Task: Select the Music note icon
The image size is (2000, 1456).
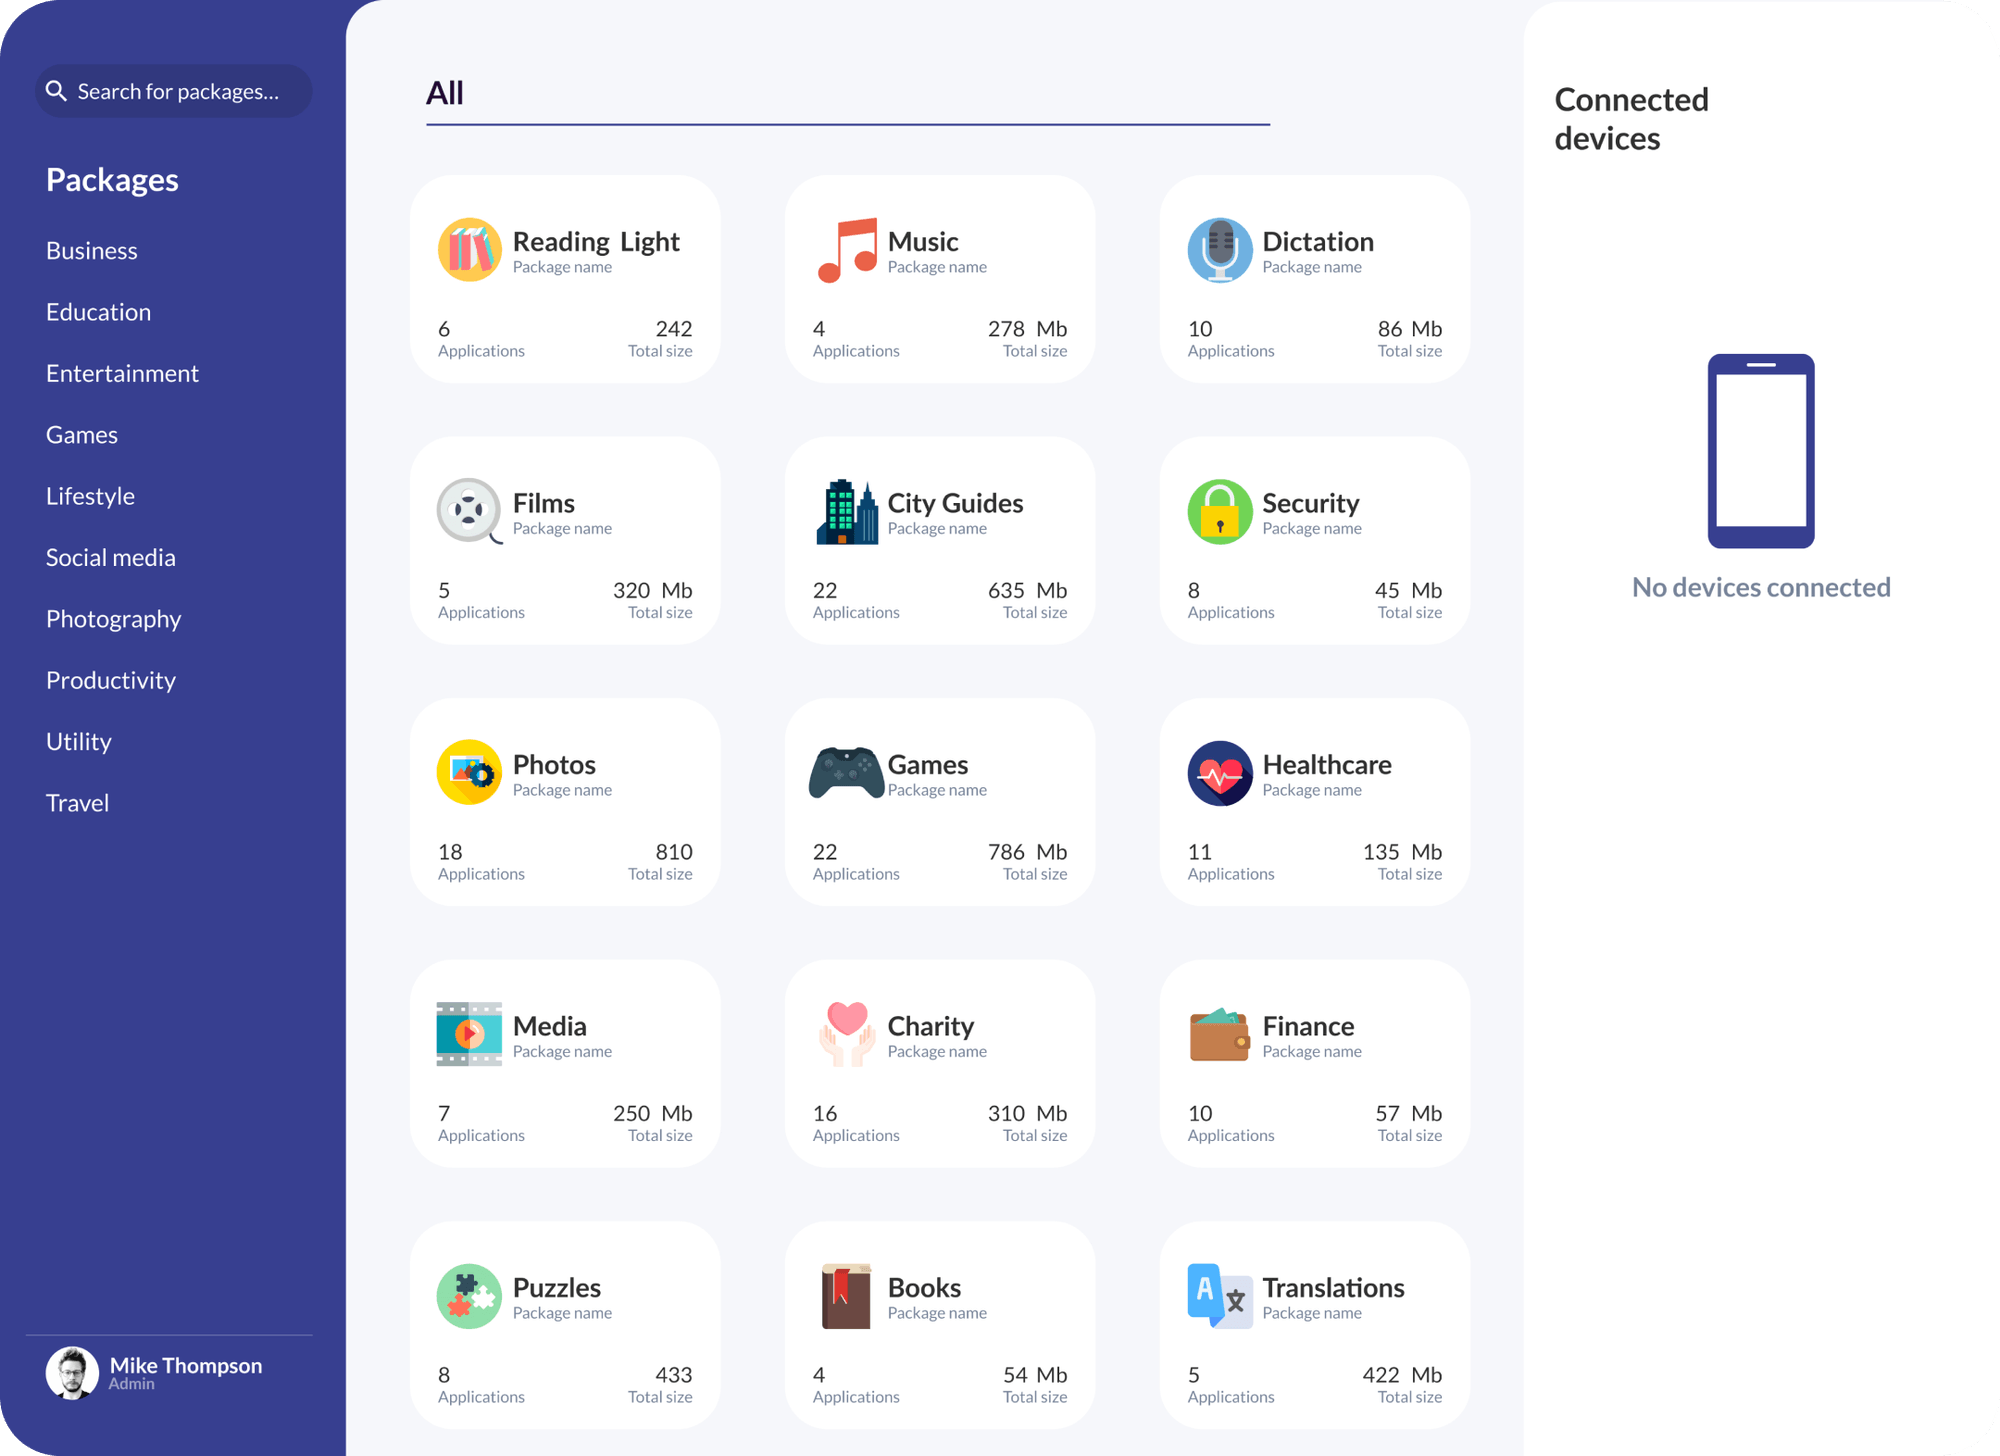Action: point(844,249)
